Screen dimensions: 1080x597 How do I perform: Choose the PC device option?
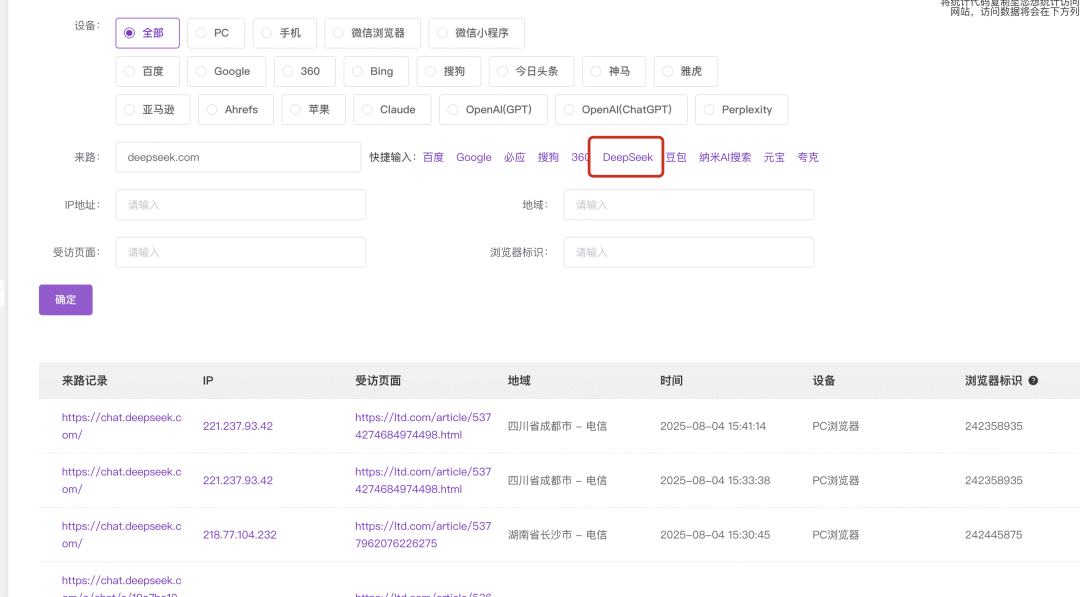(215, 33)
